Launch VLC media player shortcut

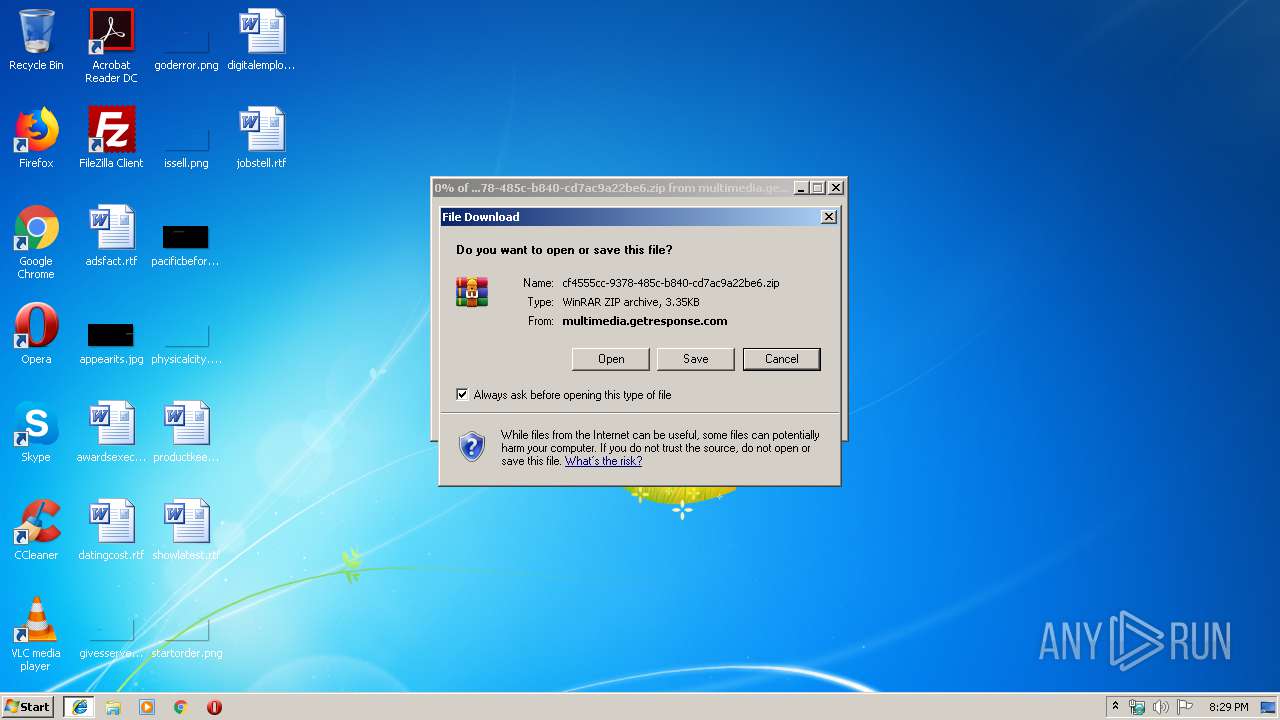(x=36, y=634)
